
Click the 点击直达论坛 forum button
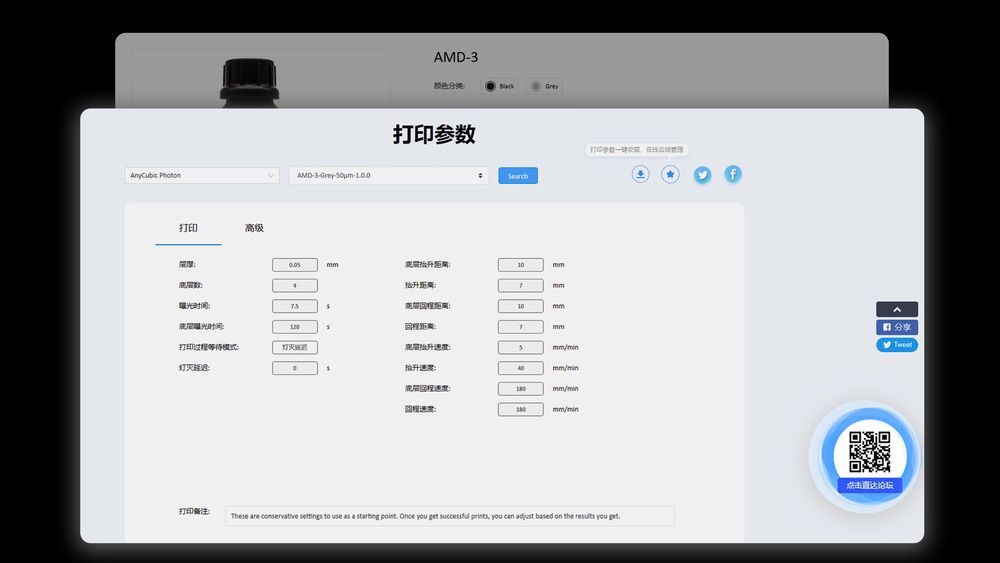click(870, 485)
